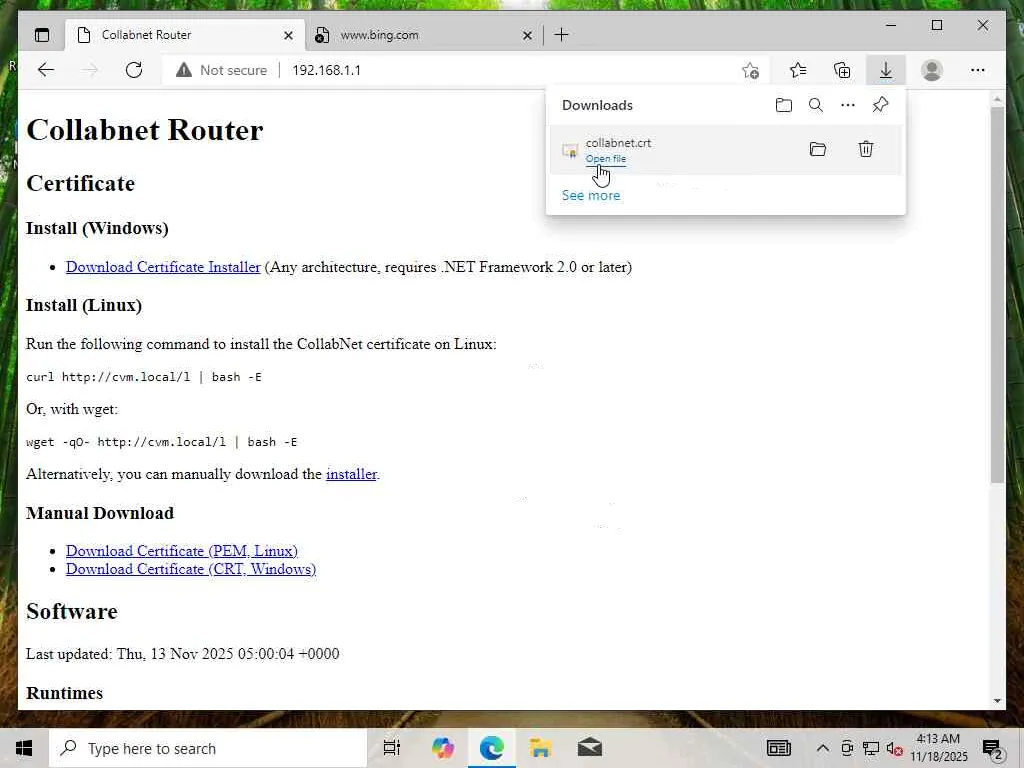Open Collections panel
The width and height of the screenshot is (1024, 768).
point(842,70)
